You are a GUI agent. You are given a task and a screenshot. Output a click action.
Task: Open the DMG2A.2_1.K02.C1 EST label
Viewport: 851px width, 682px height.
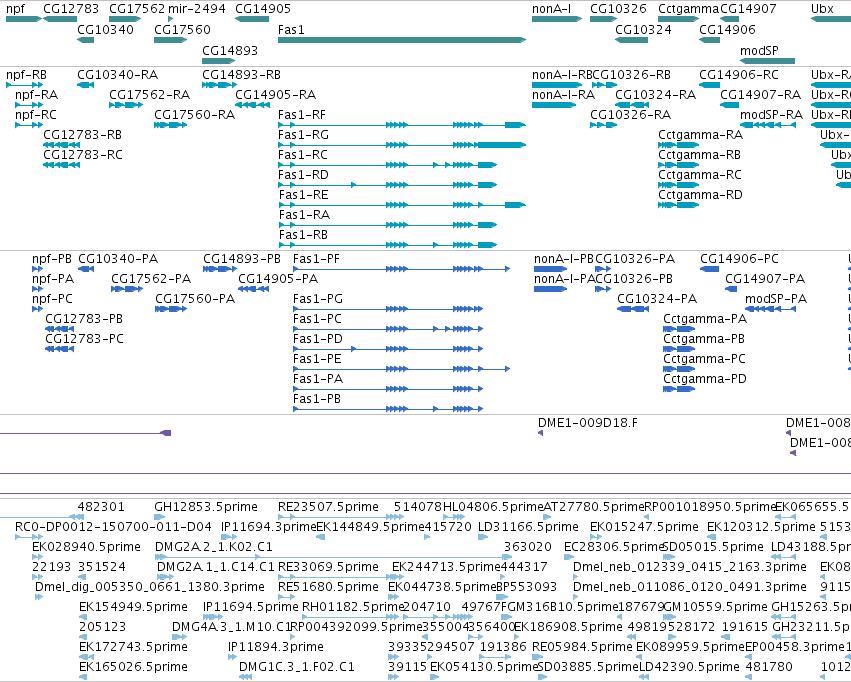click(214, 547)
